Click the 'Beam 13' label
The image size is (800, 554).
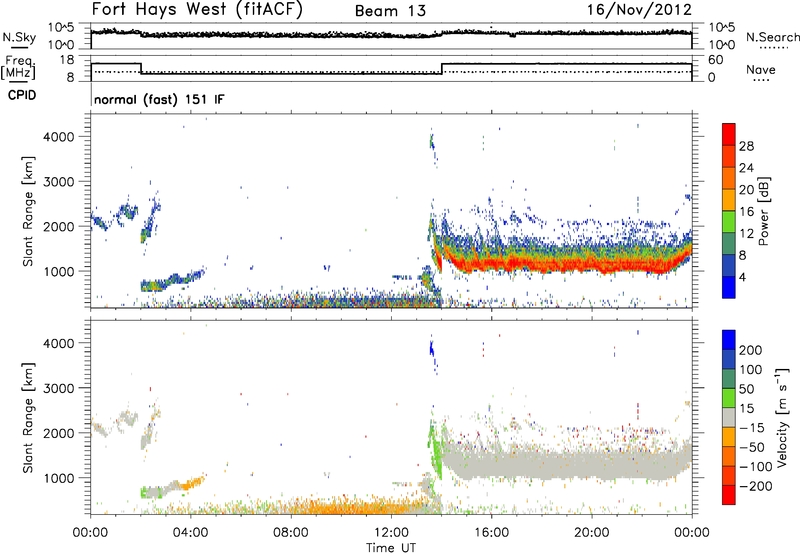click(x=390, y=11)
